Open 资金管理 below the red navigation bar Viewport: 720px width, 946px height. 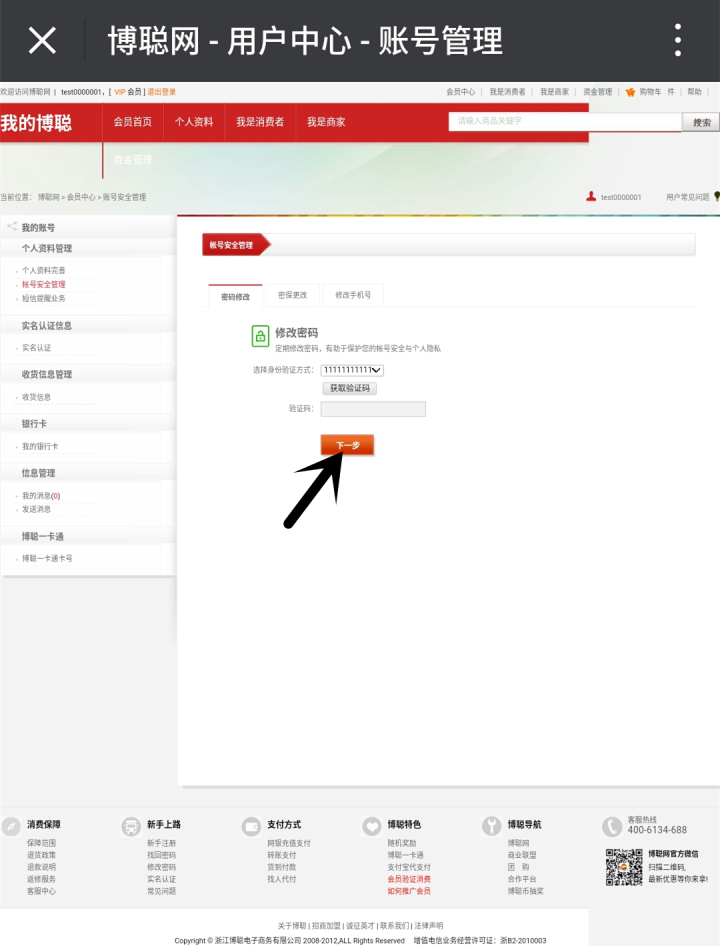[133, 159]
